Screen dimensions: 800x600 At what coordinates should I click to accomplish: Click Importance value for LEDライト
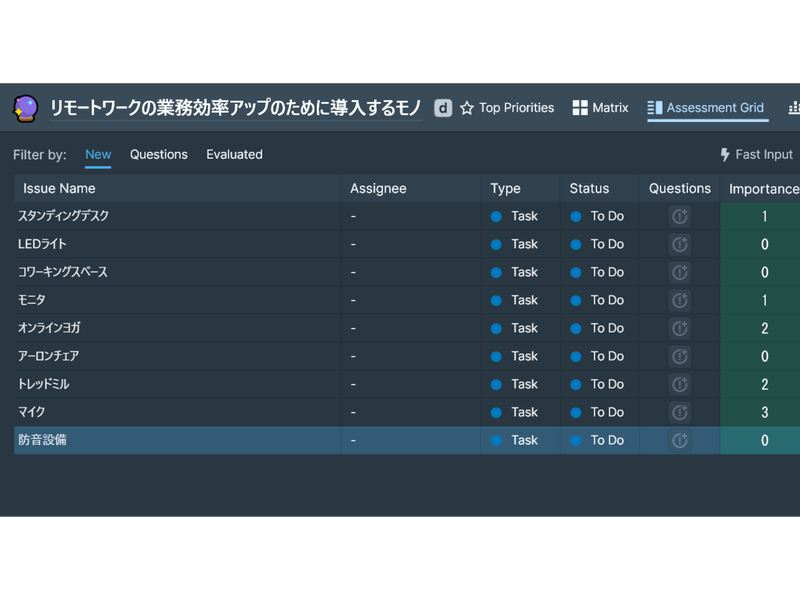point(764,244)
